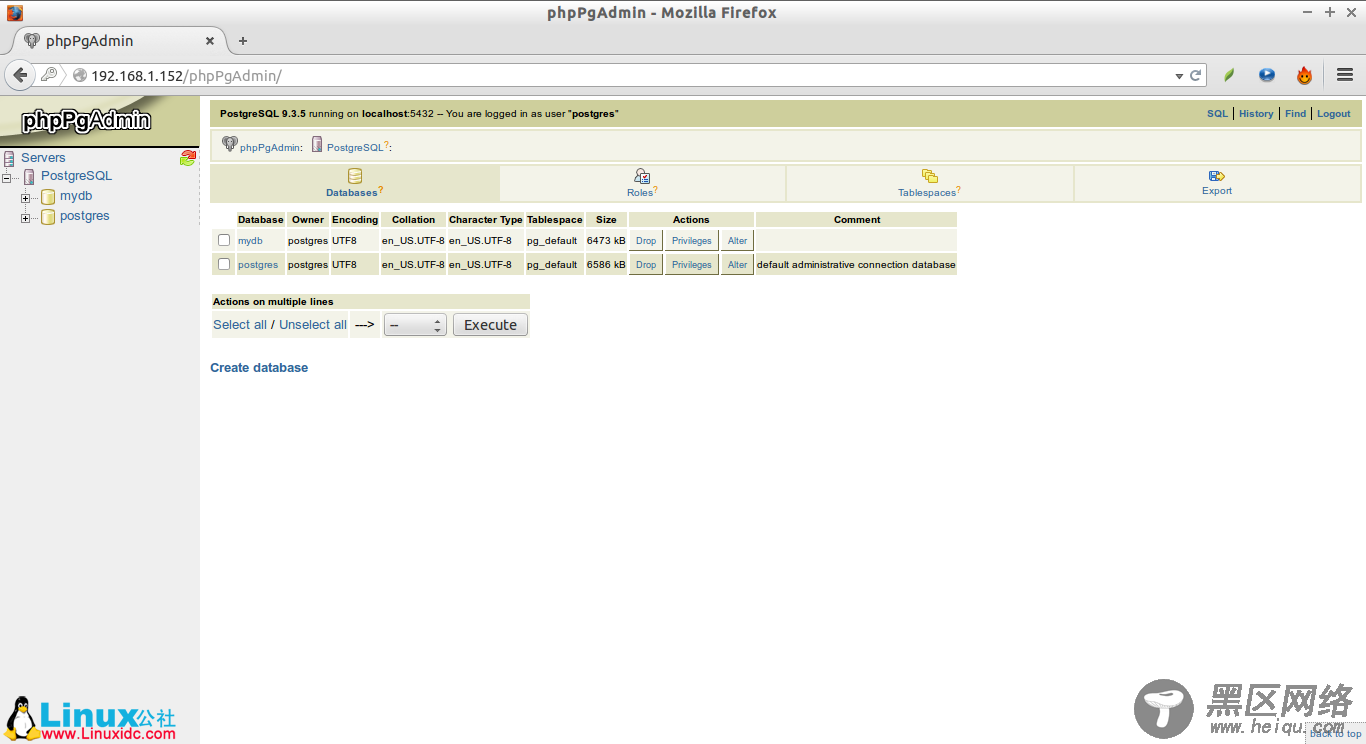The width and height of the screenshot is (1366, 744).
Task: Click the phpPgAdmin logo banner
Action: tap(99, 121)
